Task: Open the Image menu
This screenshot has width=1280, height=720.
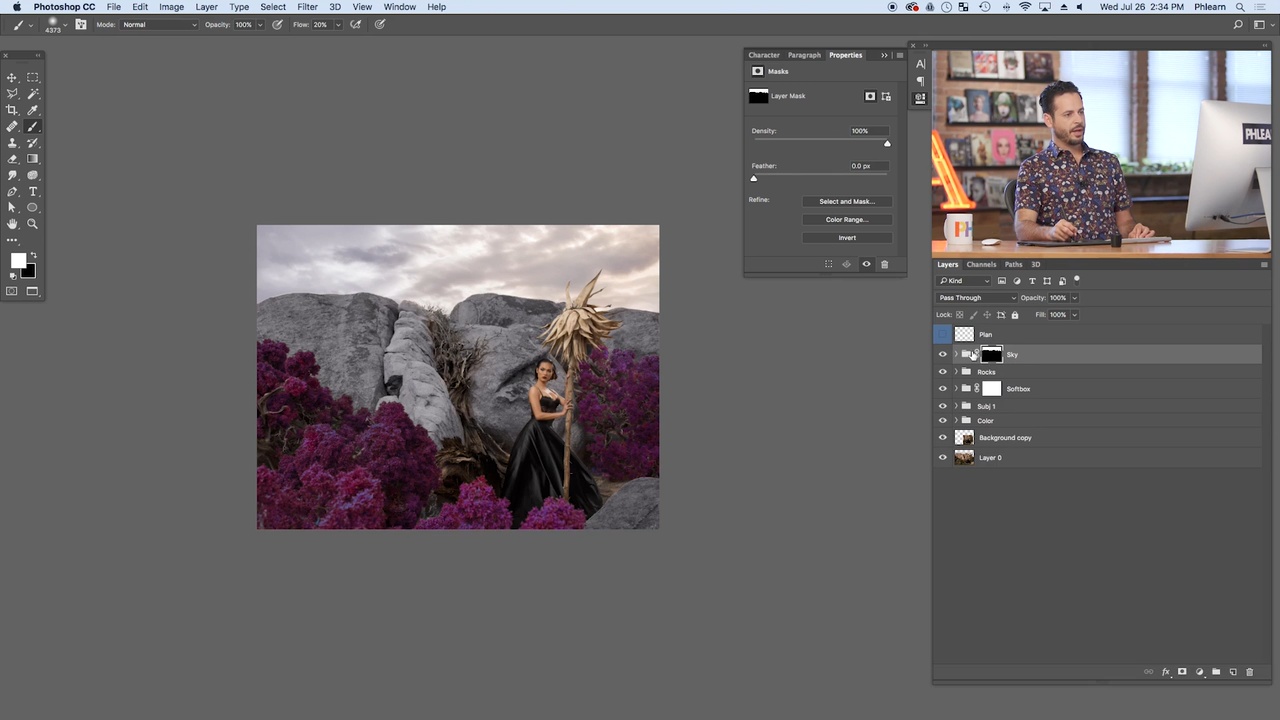Action: tap(171, 7)
